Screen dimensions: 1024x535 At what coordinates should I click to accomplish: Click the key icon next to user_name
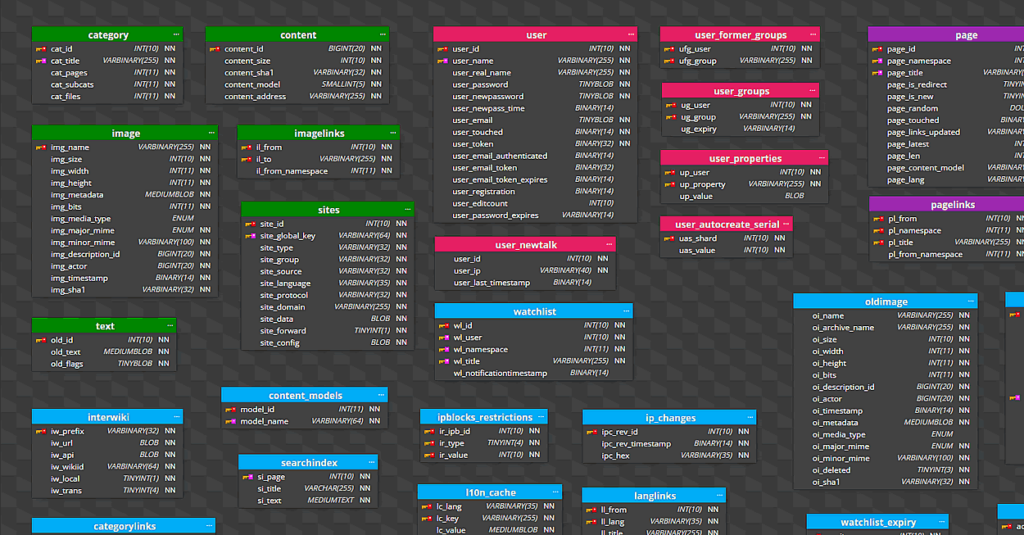442,61
